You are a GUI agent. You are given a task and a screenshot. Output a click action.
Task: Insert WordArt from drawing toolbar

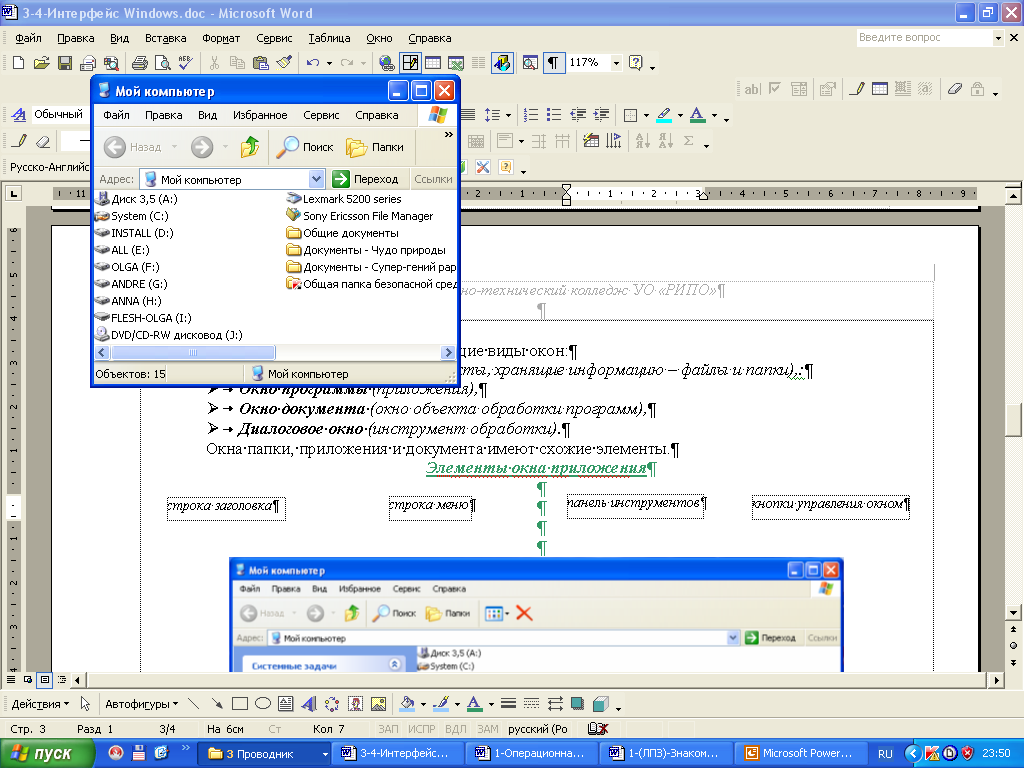point(309,703)
